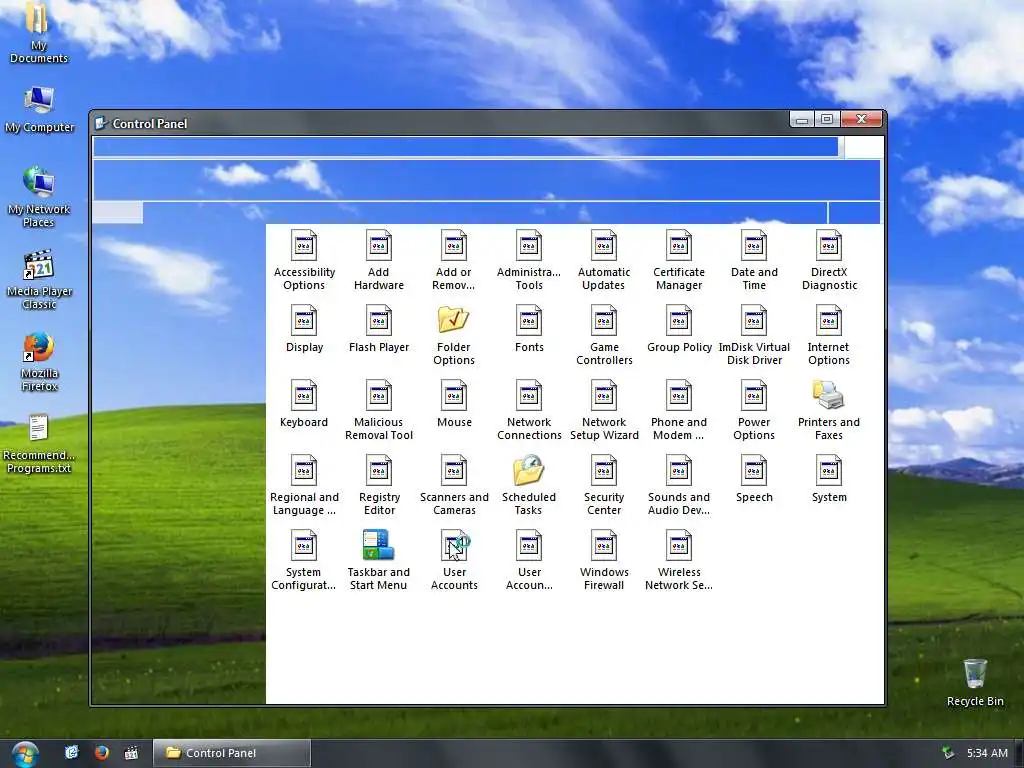Image resolution: width=1024 pixels, height=768 pixels.
Task: Click Firefox quick launch icon in taskbar
Action: (101, 753)
